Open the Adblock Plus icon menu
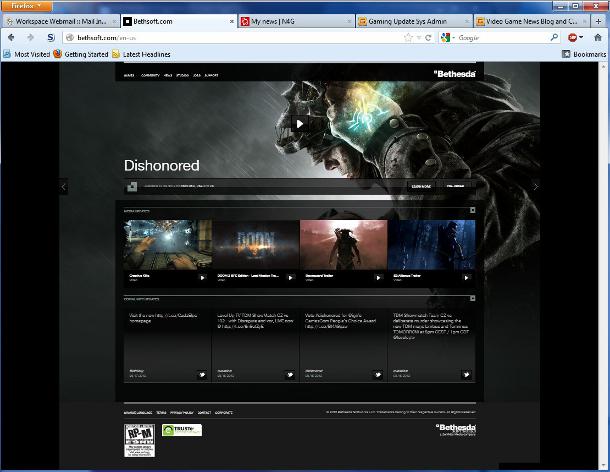 (575, 38)
